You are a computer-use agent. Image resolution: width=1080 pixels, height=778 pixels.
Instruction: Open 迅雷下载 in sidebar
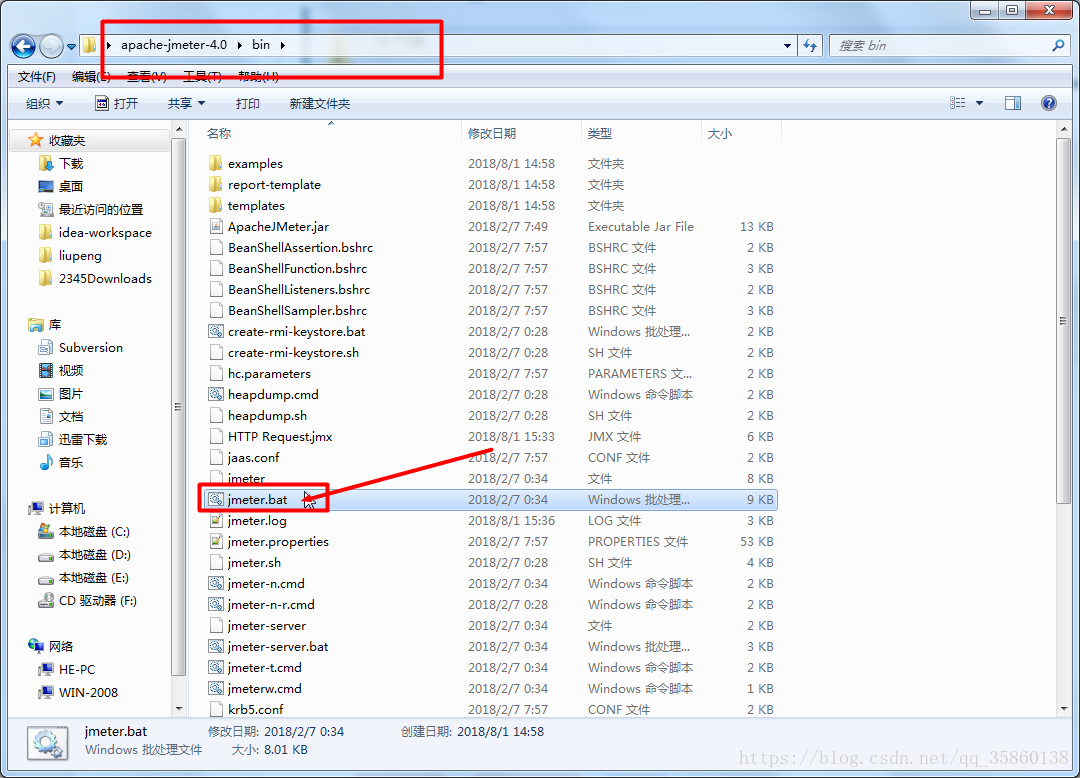pyautogui.click(x=83, y=439)
